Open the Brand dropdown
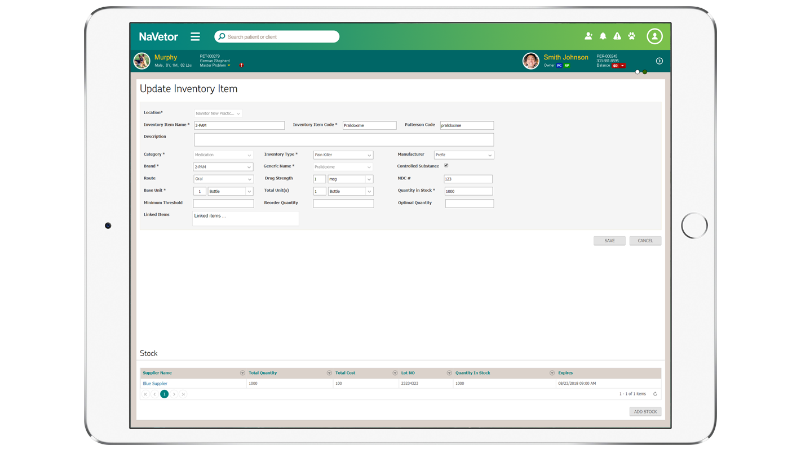Viewport: 800px width, 450px height. point(249,167)
